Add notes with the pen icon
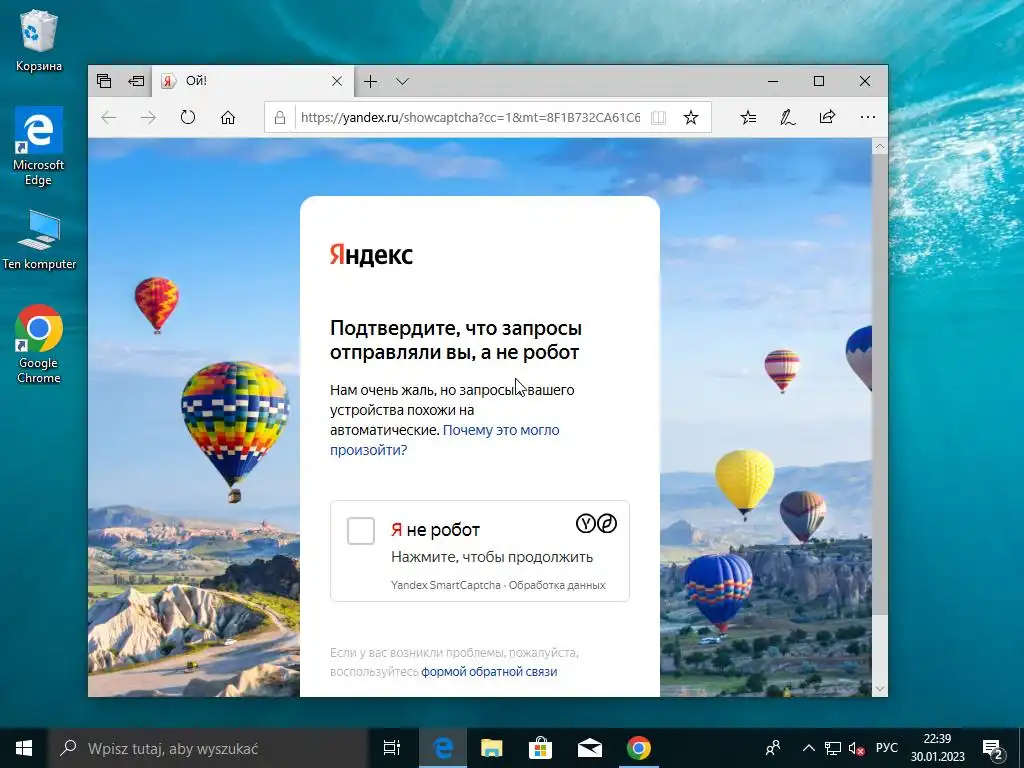 [788, 118]
